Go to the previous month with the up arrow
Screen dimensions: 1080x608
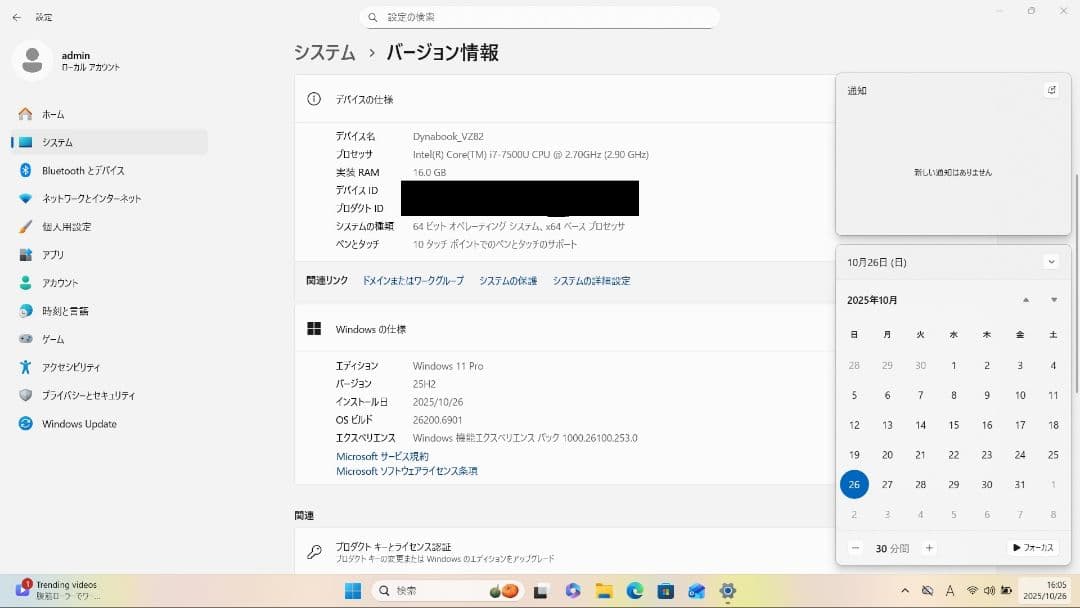1025,299
